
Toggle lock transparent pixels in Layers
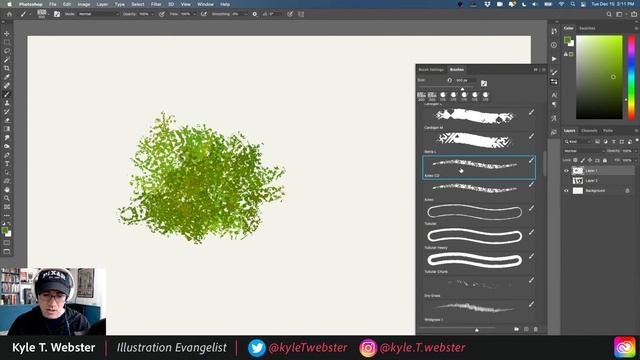pos(576,160)
